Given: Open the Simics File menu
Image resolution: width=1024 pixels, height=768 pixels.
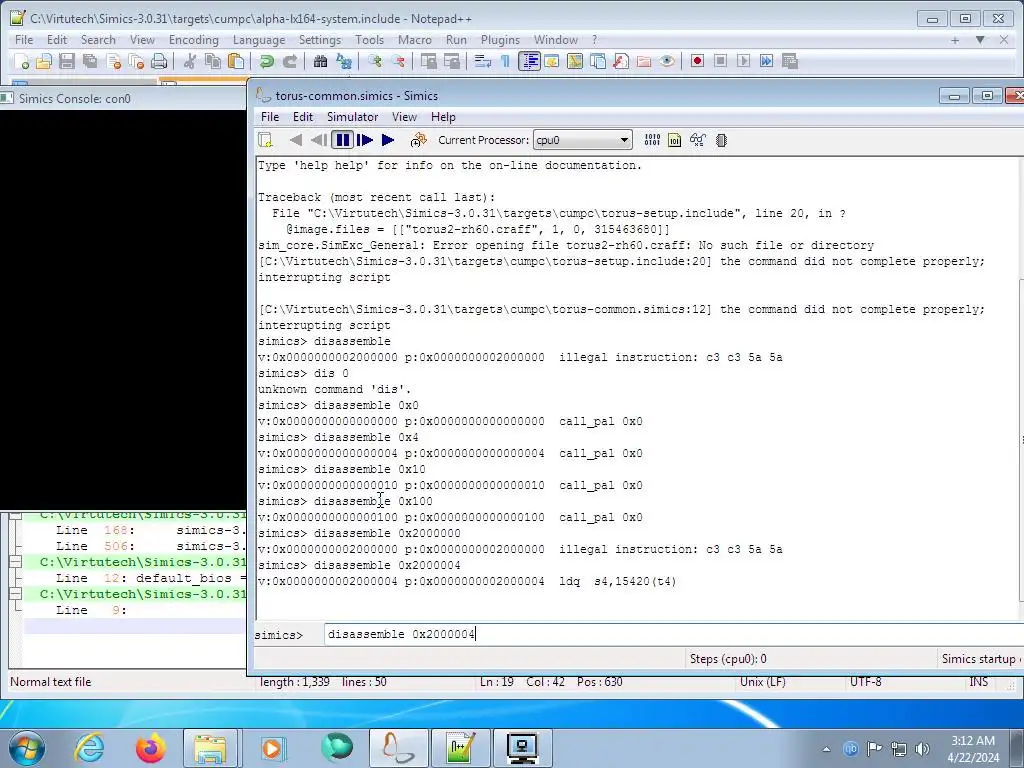Looking at the screenshot, I should tap(270, 117).
